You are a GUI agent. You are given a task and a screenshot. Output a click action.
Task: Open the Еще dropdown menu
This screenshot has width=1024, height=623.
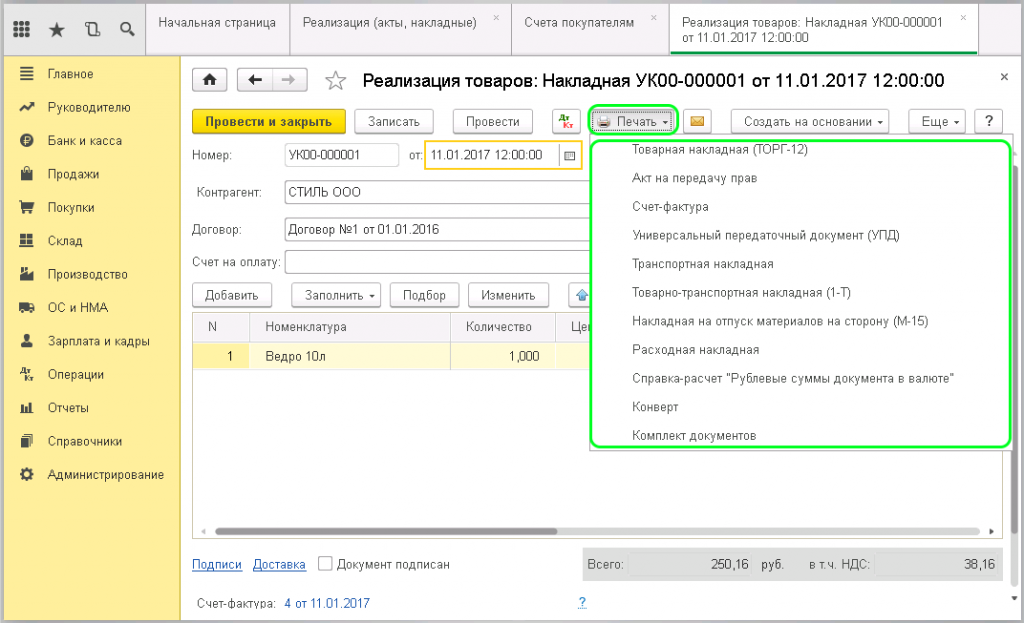pyautogui.click(x=939, y=121)
